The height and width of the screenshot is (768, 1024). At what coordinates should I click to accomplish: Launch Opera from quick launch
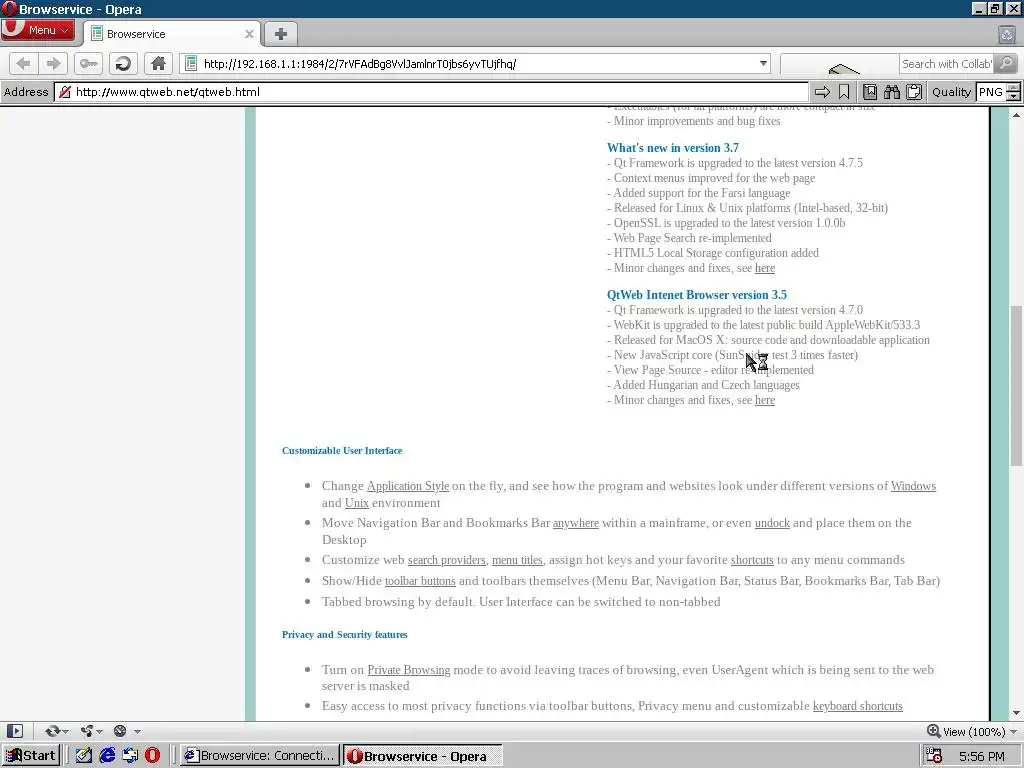153,756
